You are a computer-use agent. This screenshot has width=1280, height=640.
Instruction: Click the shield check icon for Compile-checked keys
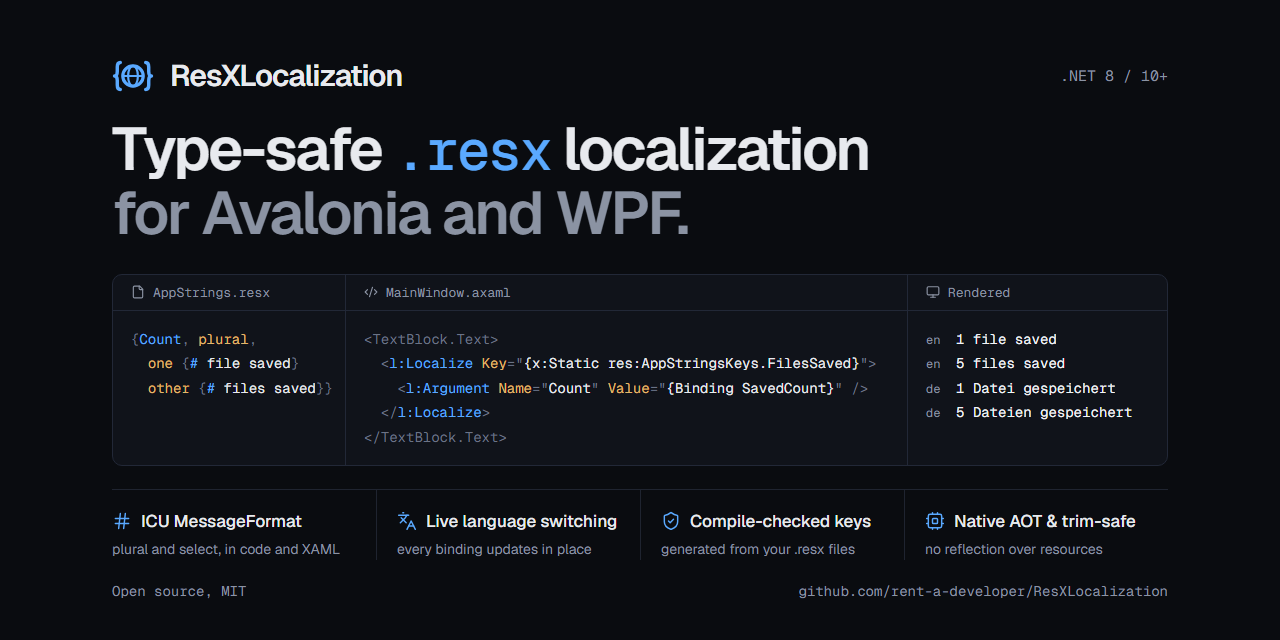coord(671,521)
